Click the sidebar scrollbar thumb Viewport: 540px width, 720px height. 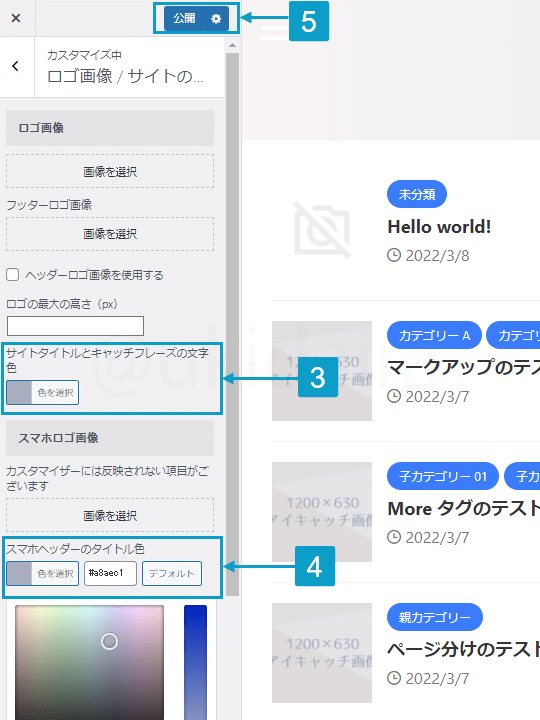point(232,324)
